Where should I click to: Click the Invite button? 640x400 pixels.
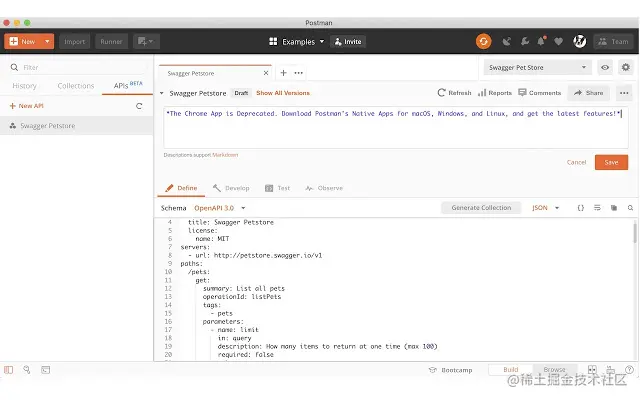point(348,42)
